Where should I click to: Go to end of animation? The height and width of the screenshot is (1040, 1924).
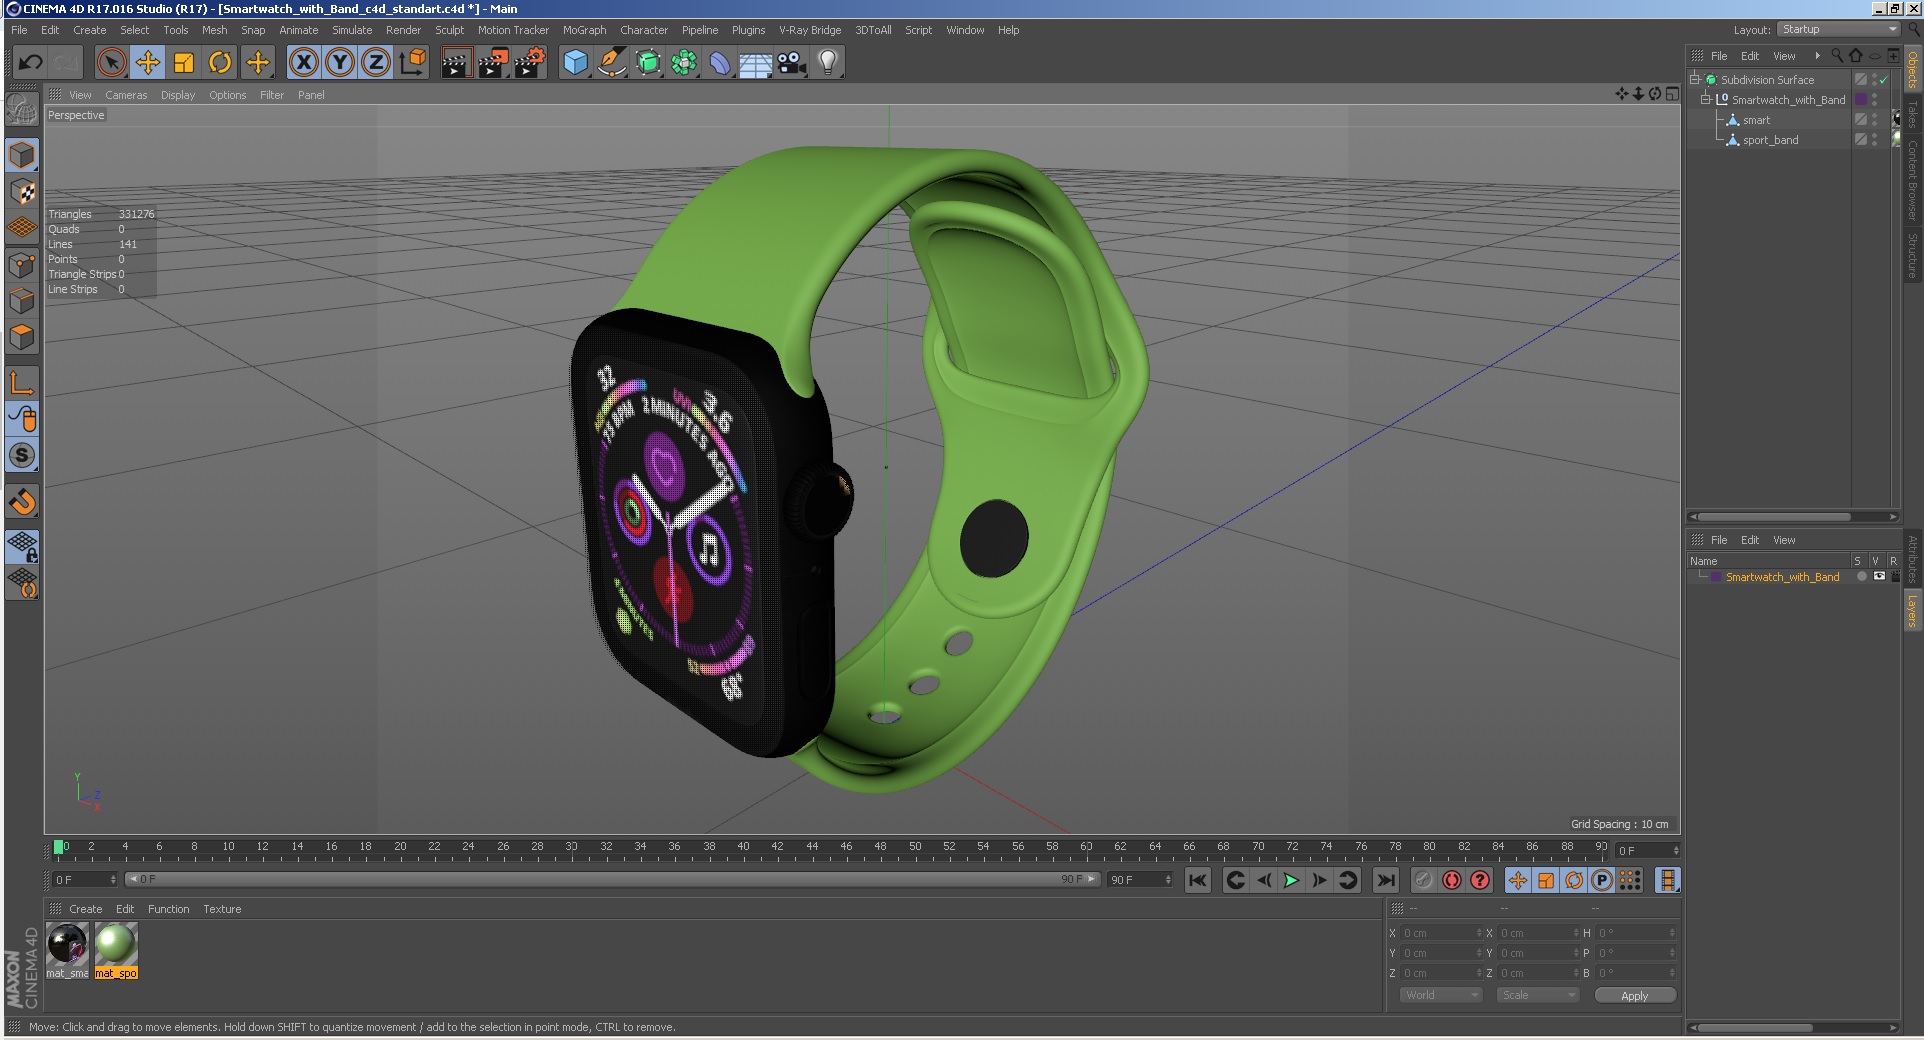click(1385, 880)
